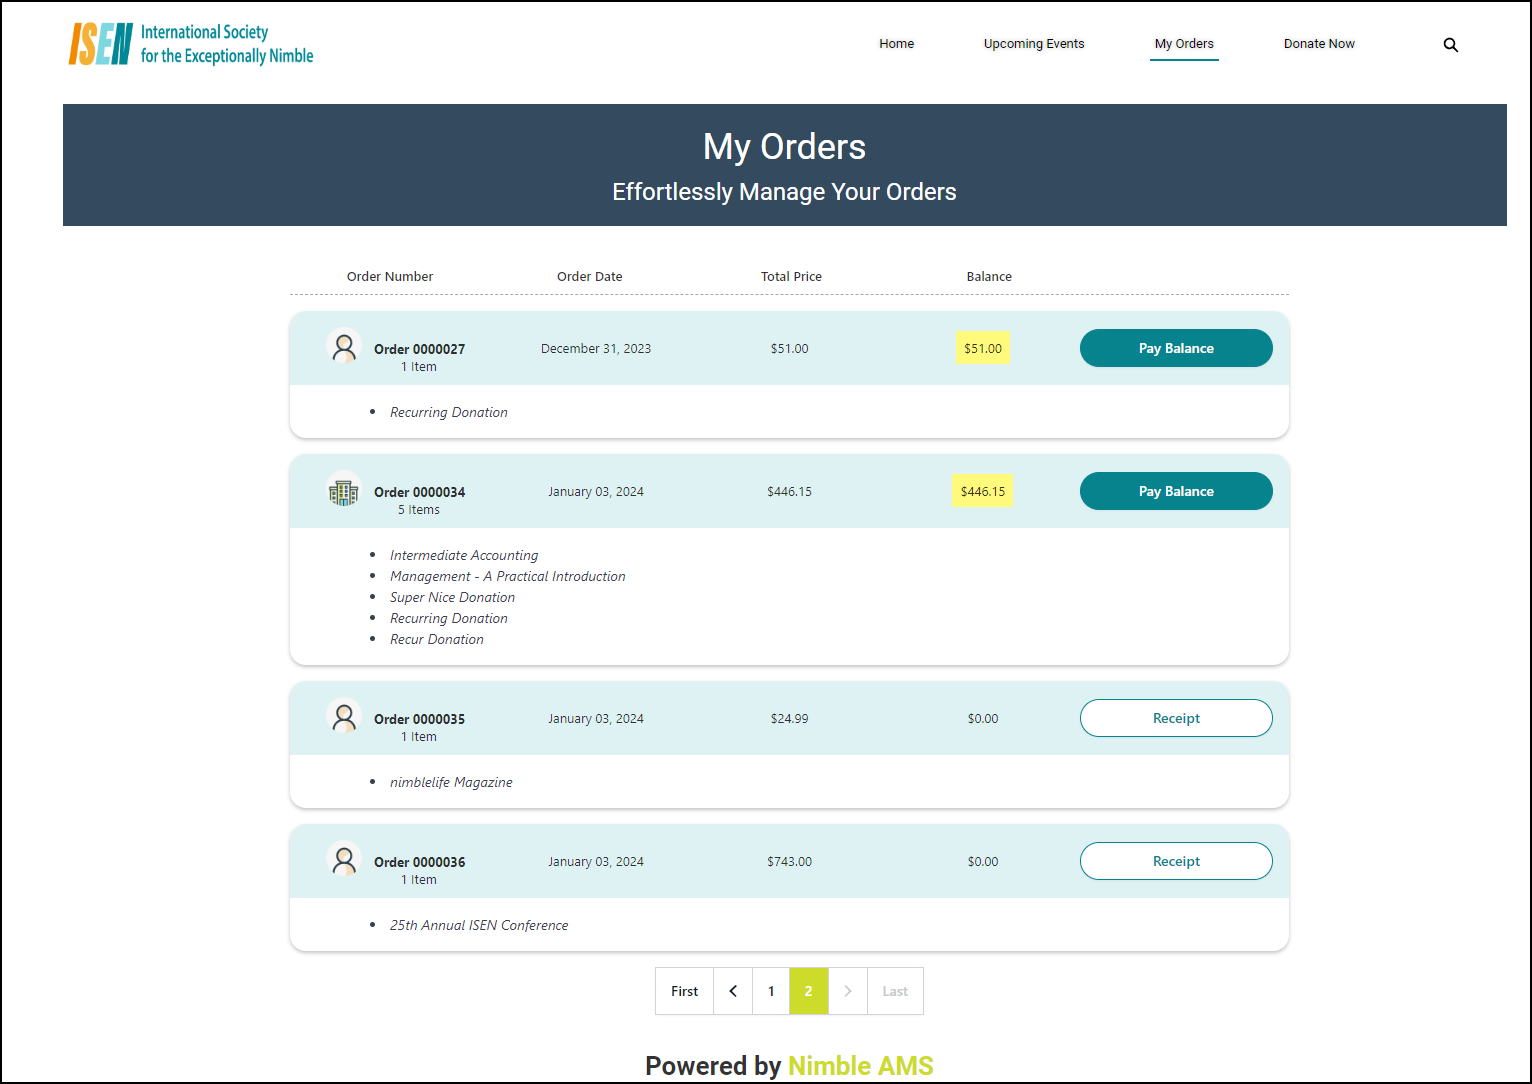
Task: Click building icon for Order 0000034
Action: click(344, 491)
